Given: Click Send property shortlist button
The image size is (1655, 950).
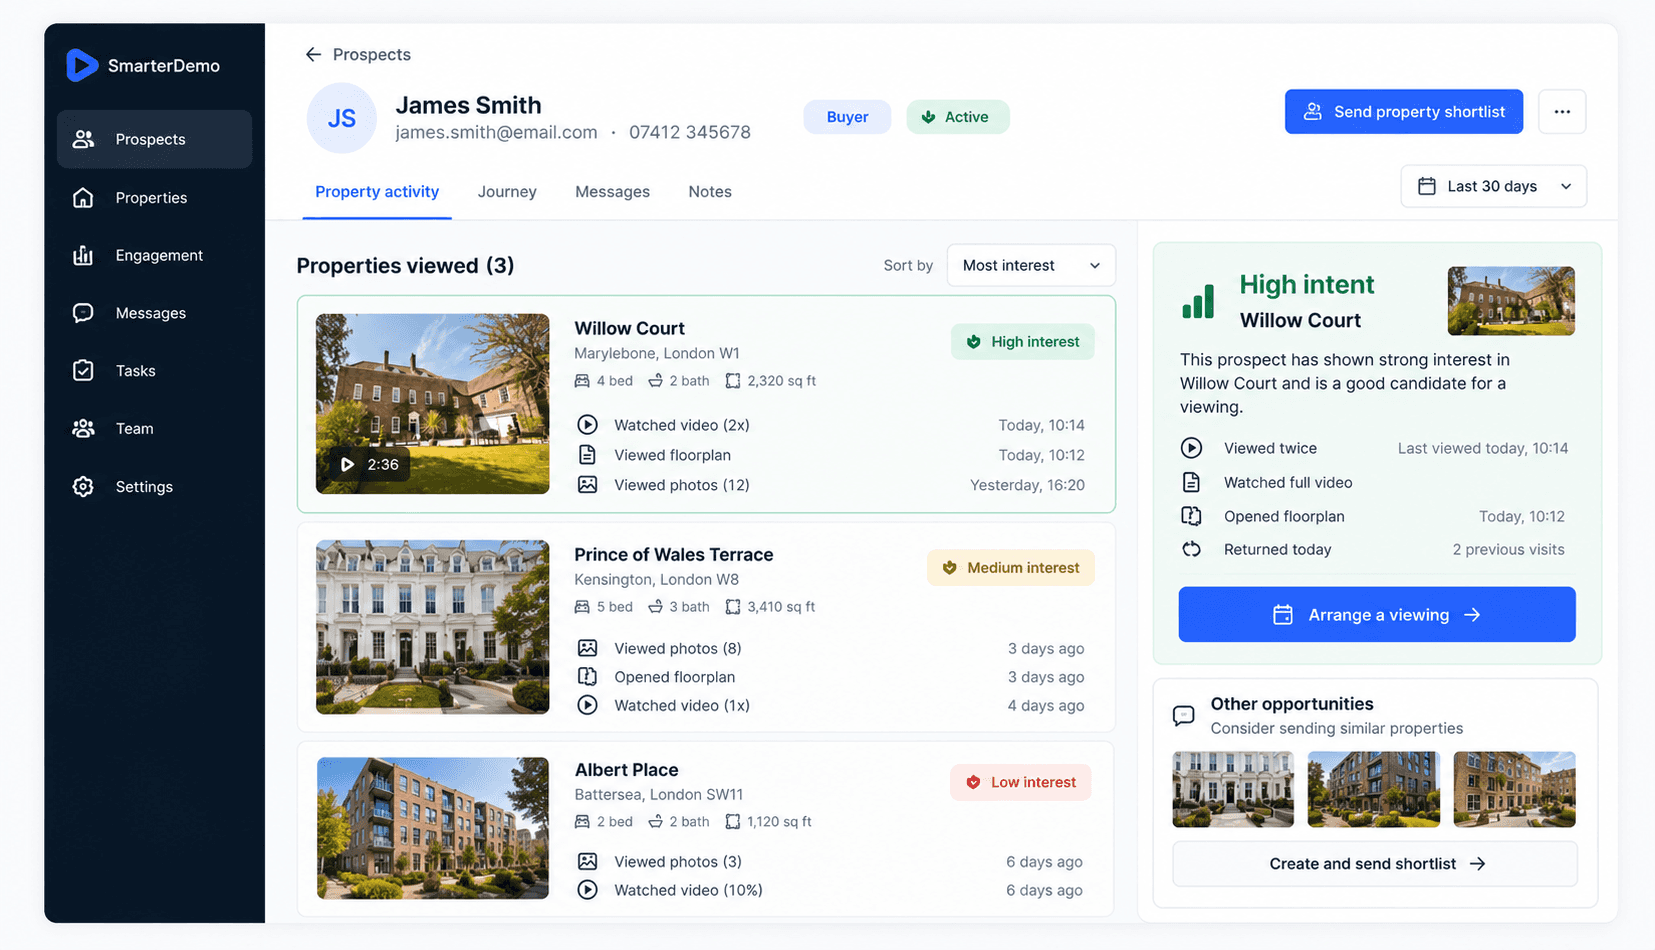Looking at the screenshot, I should (1404, 111).
